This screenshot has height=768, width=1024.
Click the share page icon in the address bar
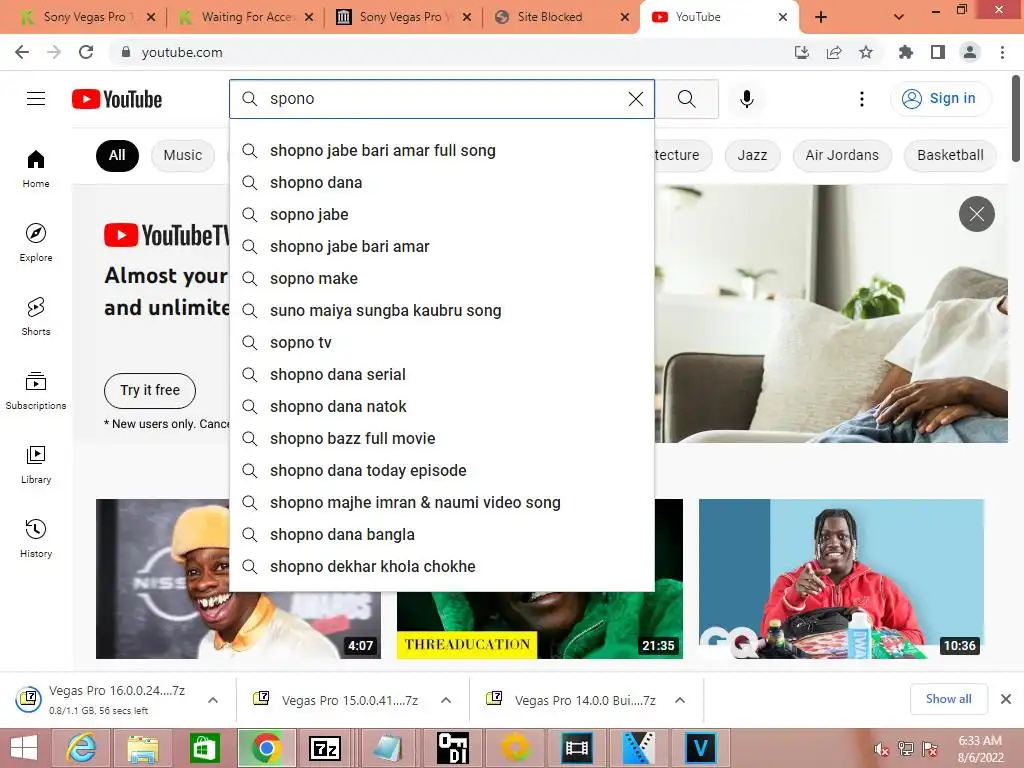(834, 52)
